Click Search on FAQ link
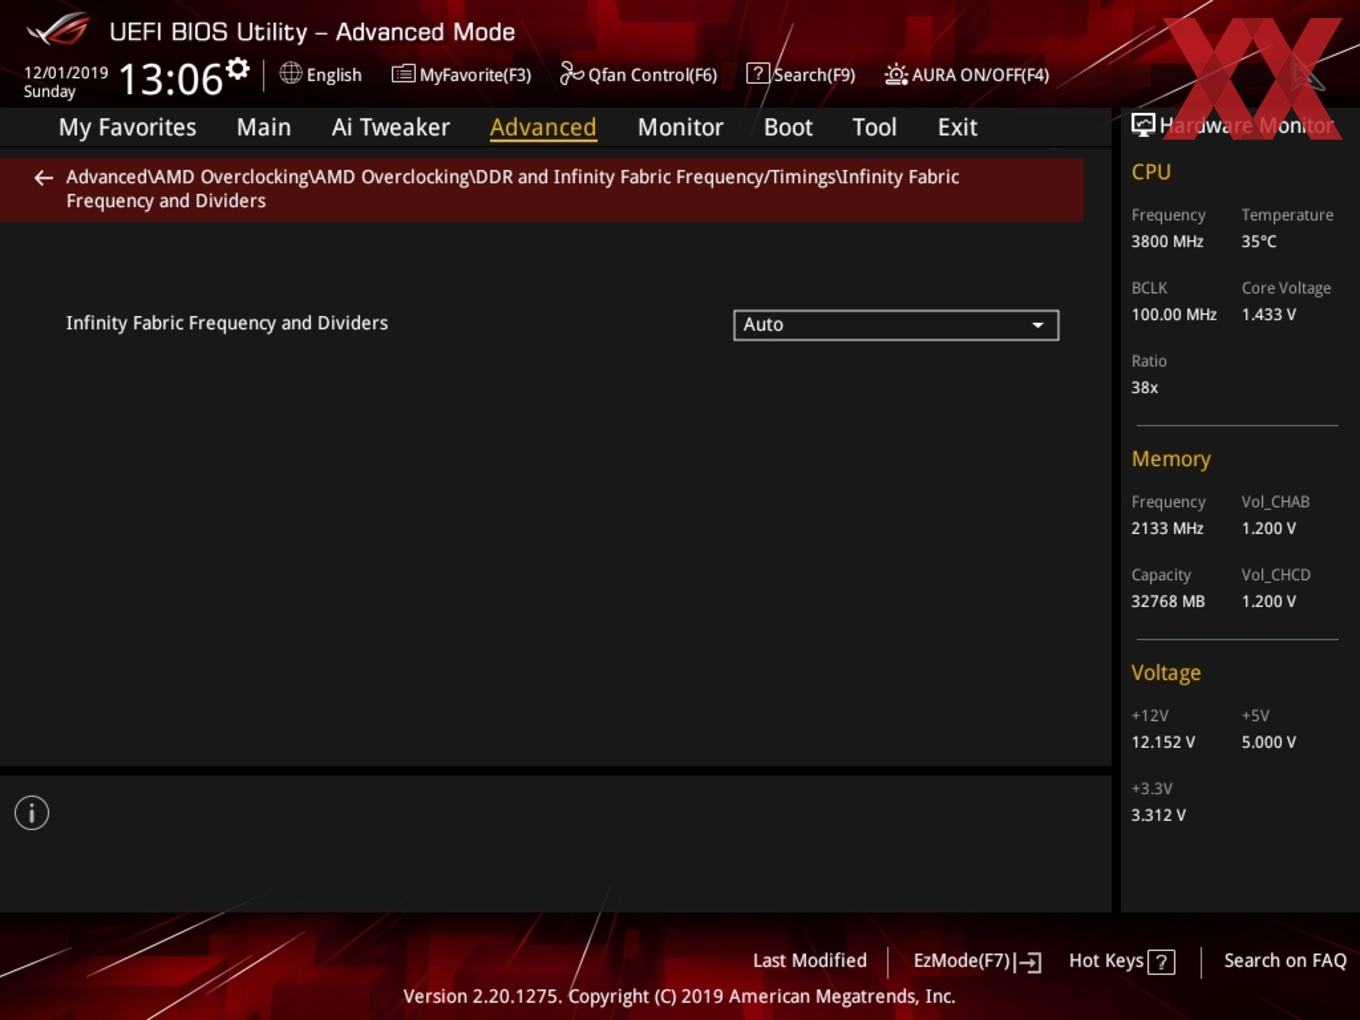Viewport: 1360px width, 1020px height. [1285, 961]
